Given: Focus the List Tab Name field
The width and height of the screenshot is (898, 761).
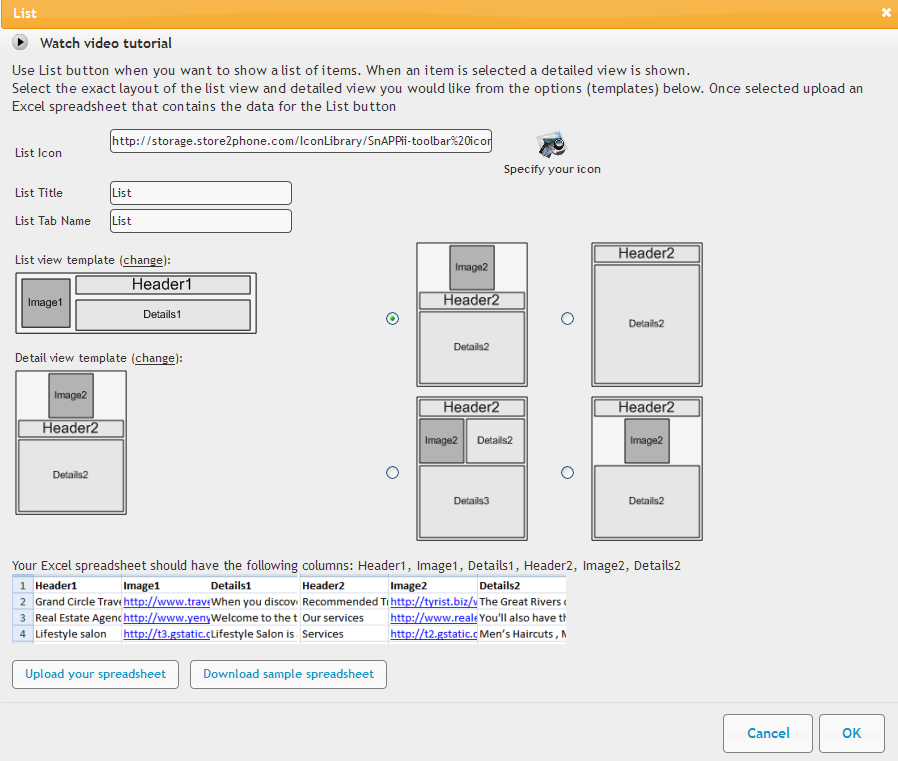Looking at the screenshot, I should 201,221.
